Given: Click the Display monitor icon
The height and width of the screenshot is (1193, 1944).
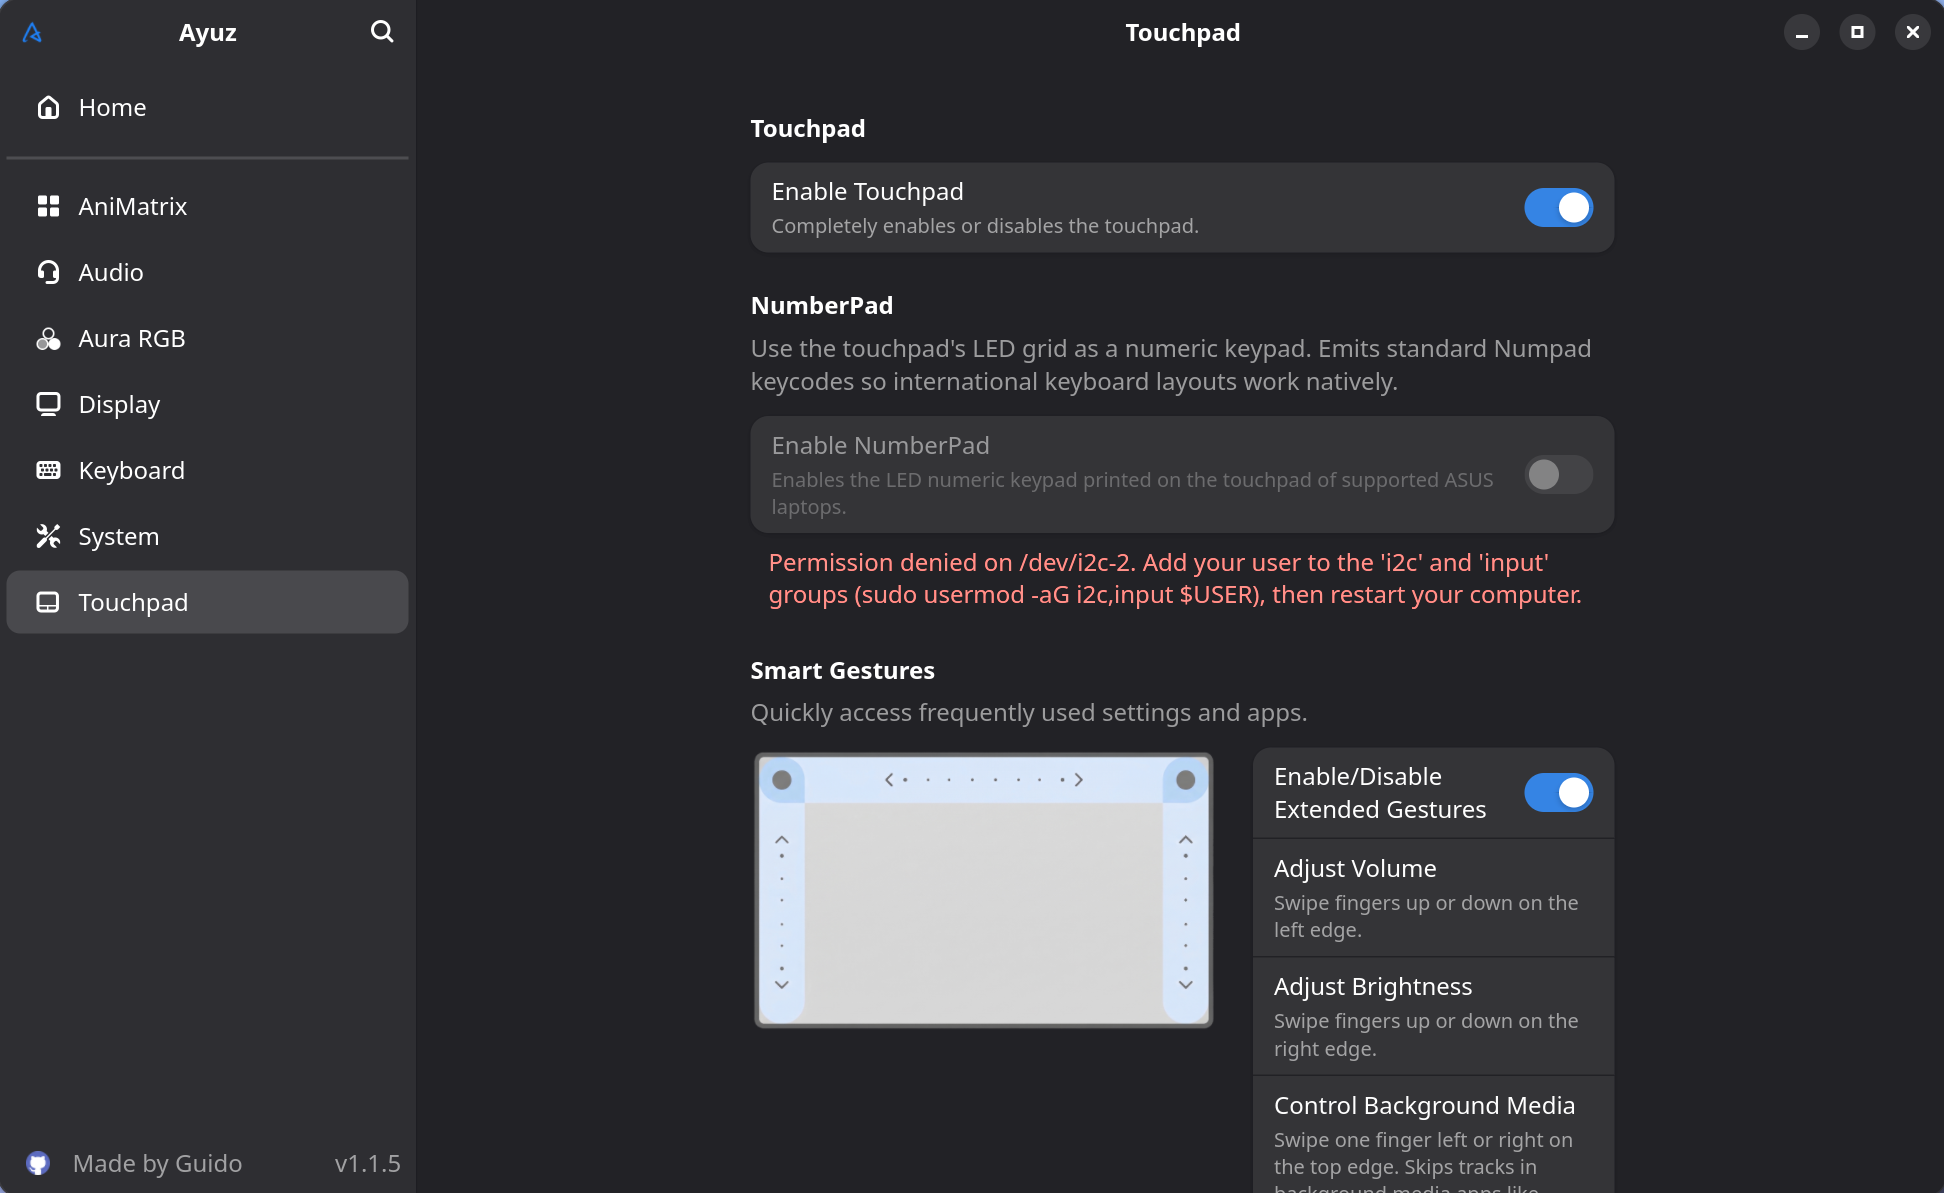Looking at the screenshot, I should pos(48,404).
